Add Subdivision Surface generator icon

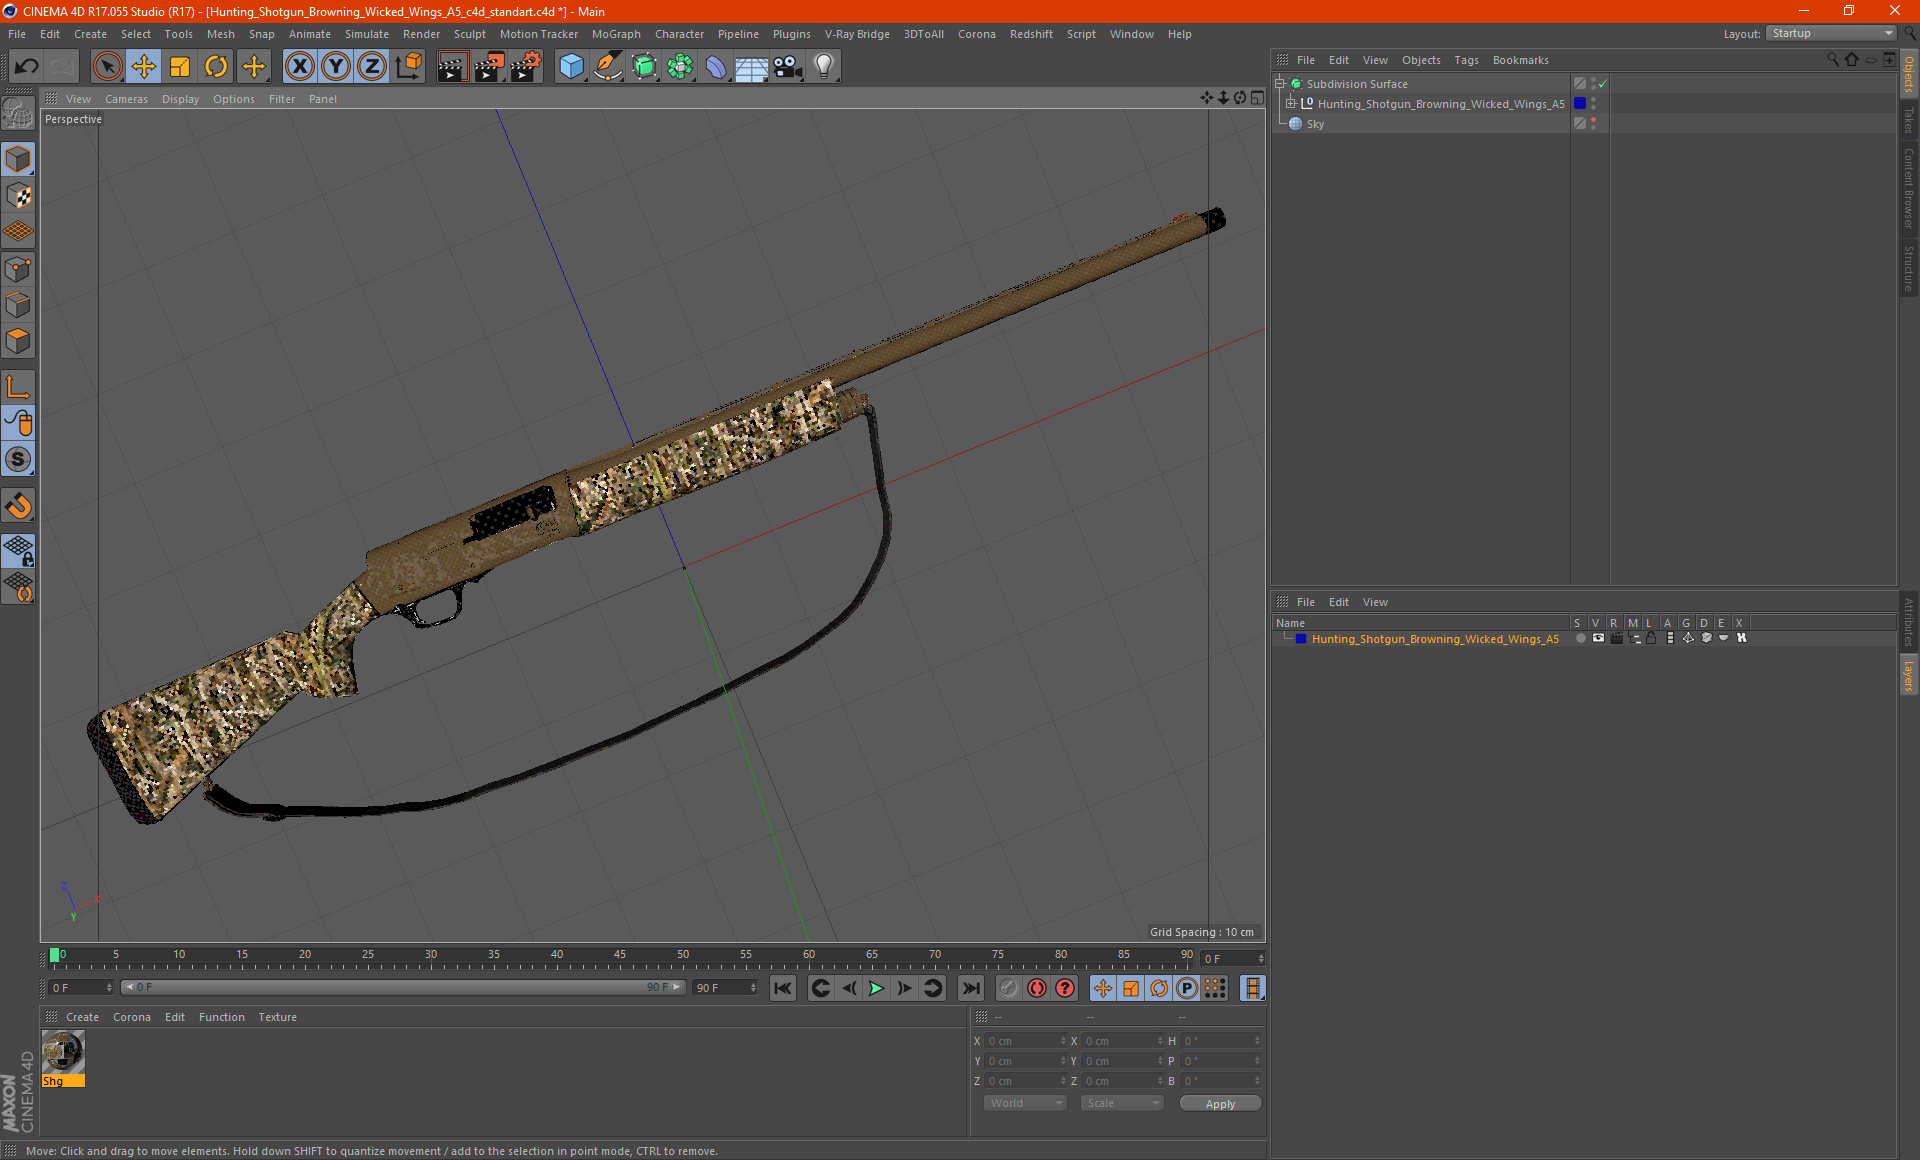(x=644, y=67)
